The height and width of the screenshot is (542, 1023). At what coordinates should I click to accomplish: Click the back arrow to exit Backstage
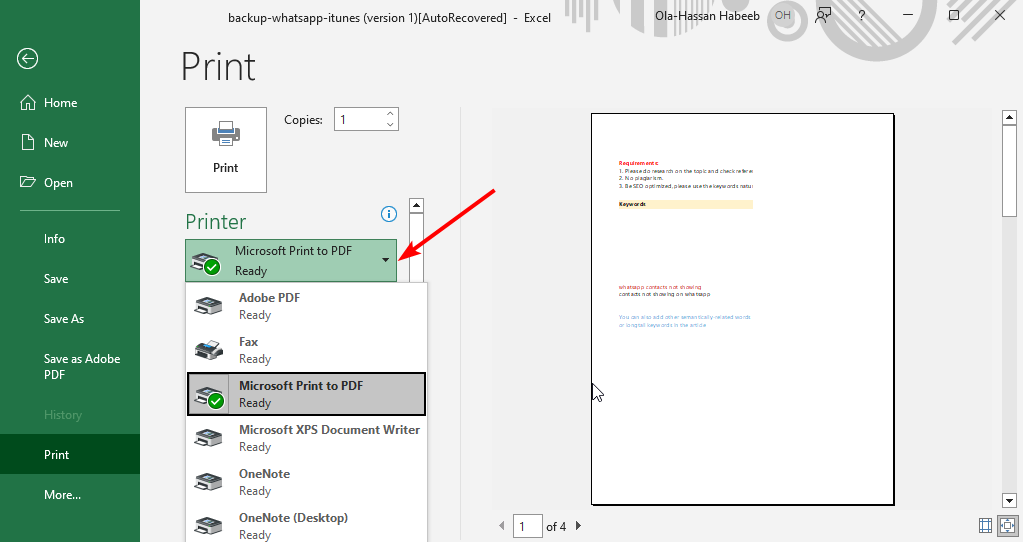click(x=27, y=59)
